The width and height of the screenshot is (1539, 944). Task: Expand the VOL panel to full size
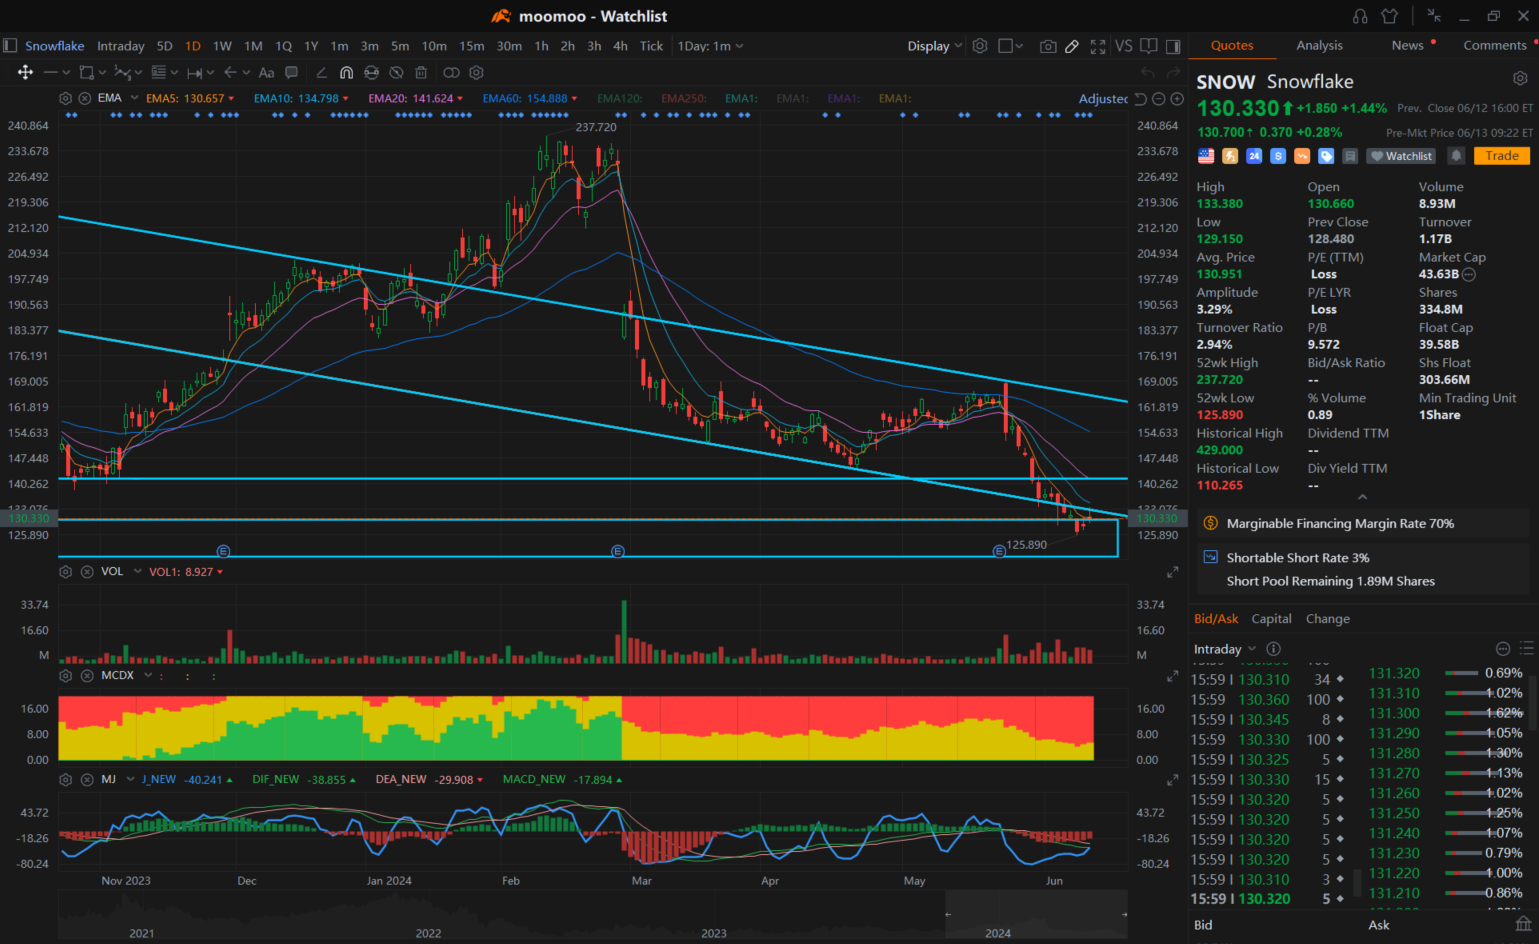1172,572
